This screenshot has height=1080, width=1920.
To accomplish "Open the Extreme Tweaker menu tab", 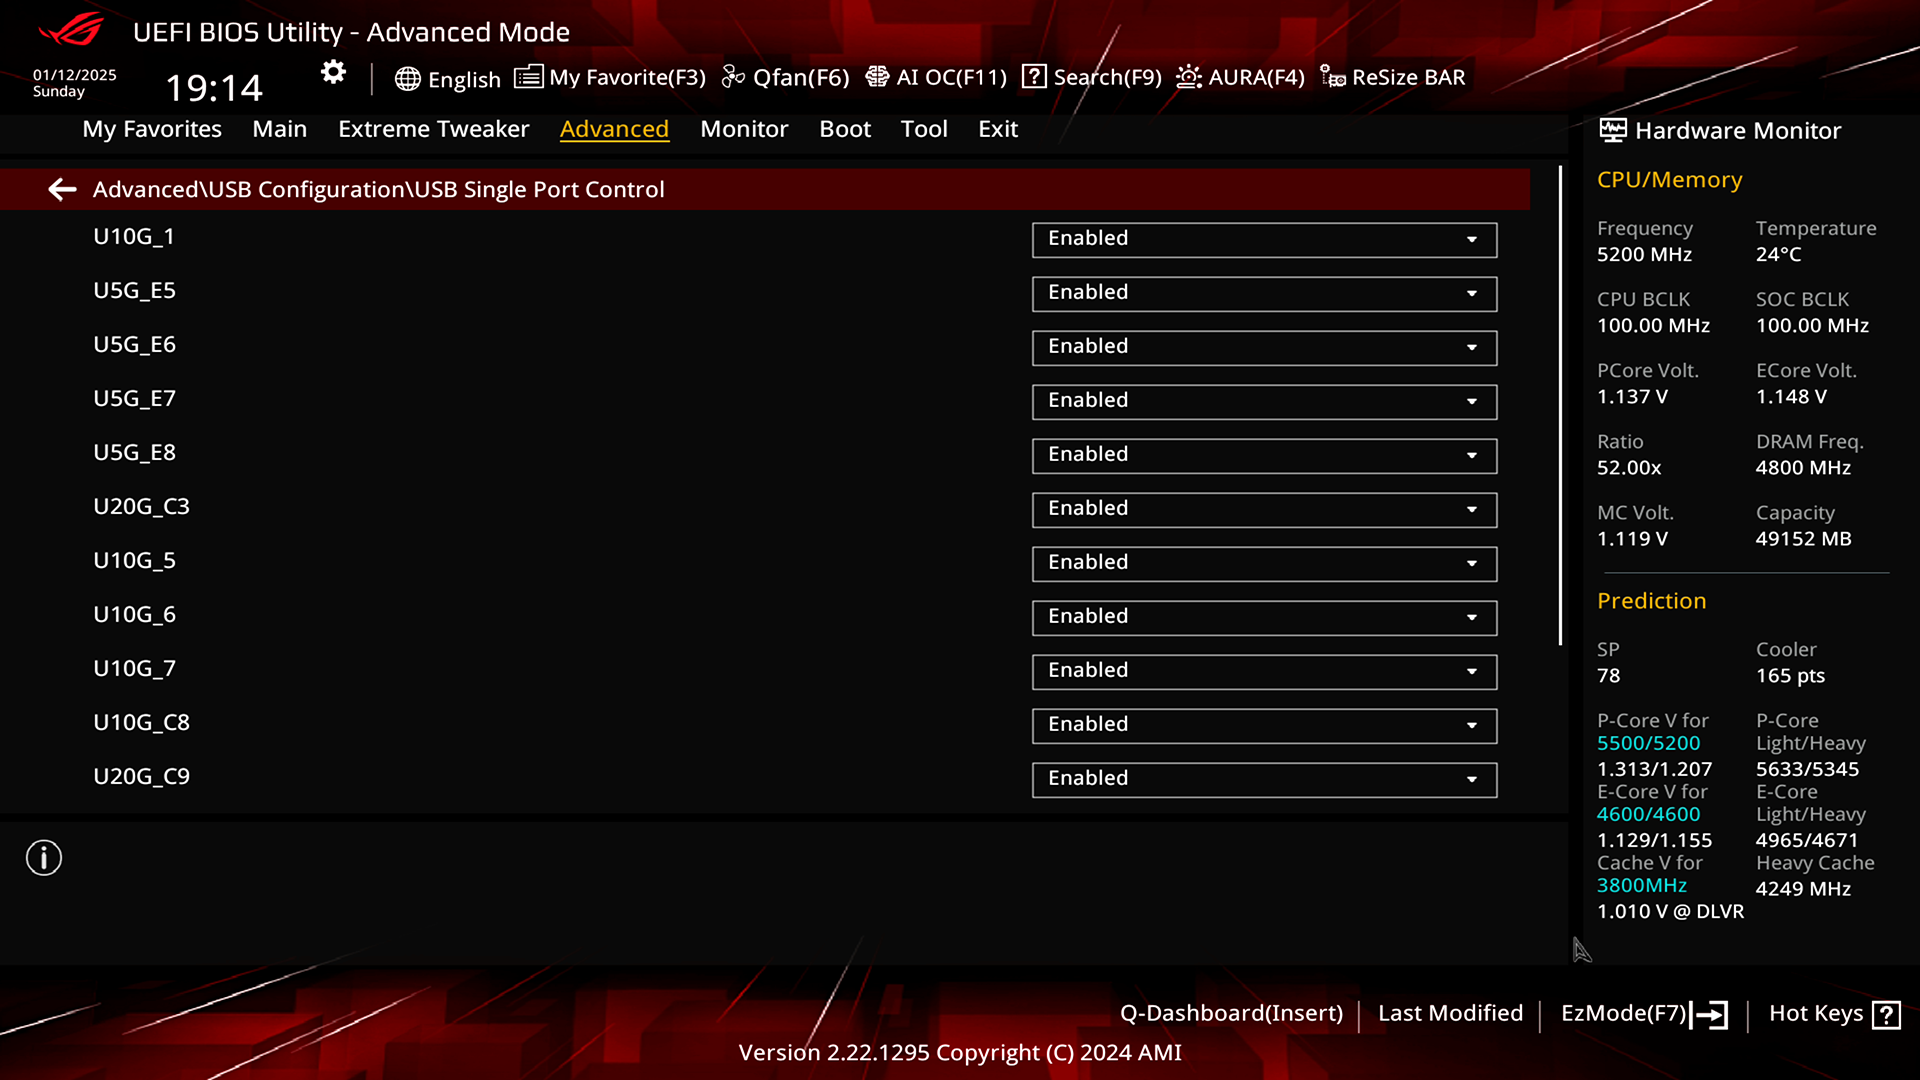I will coord(434,128).
